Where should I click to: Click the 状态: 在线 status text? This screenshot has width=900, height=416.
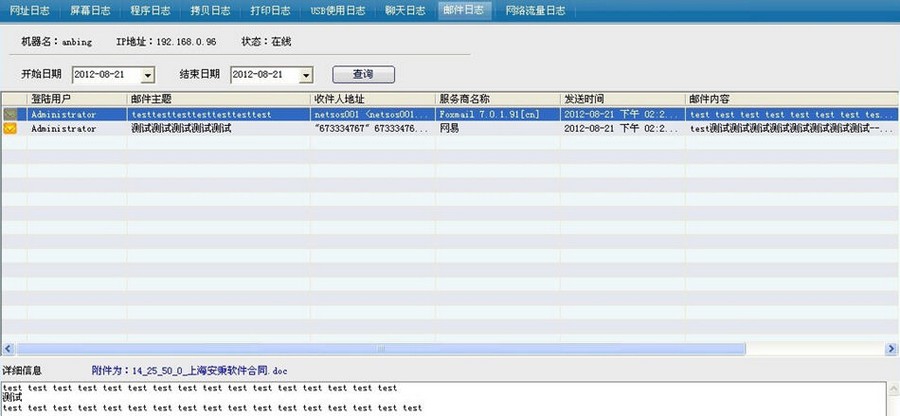click(x=266, y=42)
